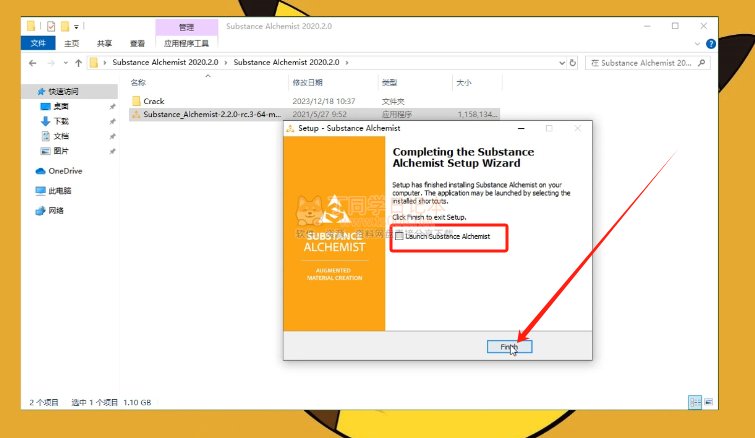Sort by 类型 column header
755x438 pixels.
[389, 83]
